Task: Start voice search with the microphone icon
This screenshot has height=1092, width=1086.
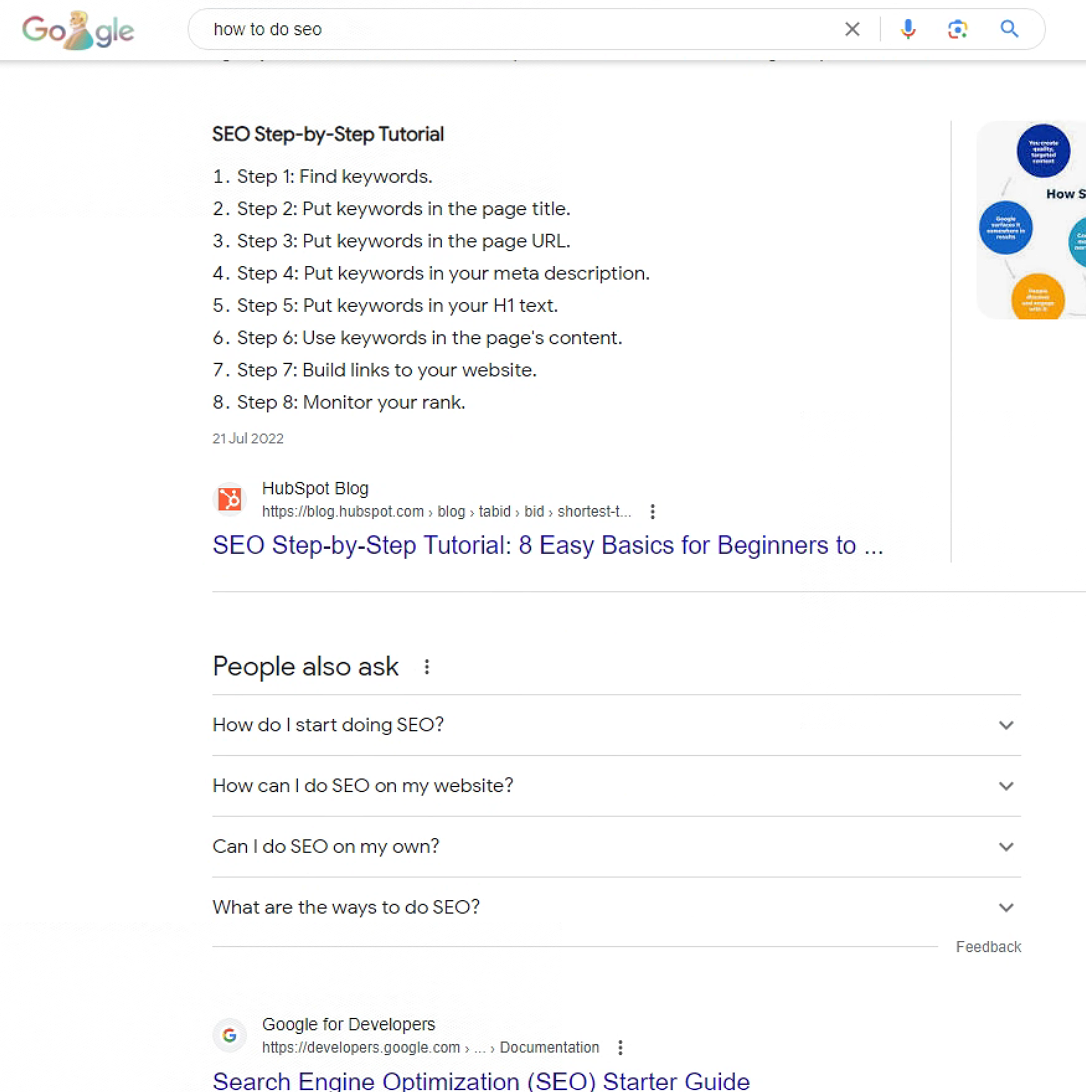Action: (908, 29)
